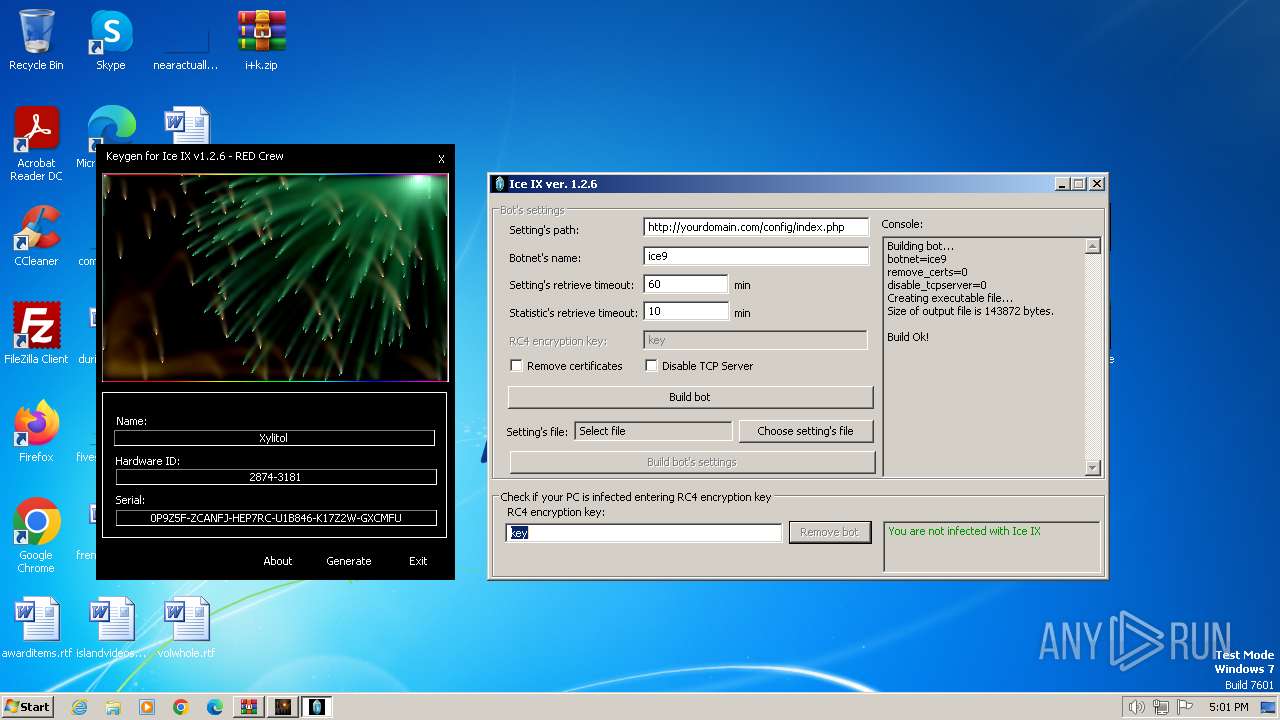Screen dimensions: 1280x720
Task: Edit the Botnet's name field
Action: pyautogui.click(x=756, y=257)
